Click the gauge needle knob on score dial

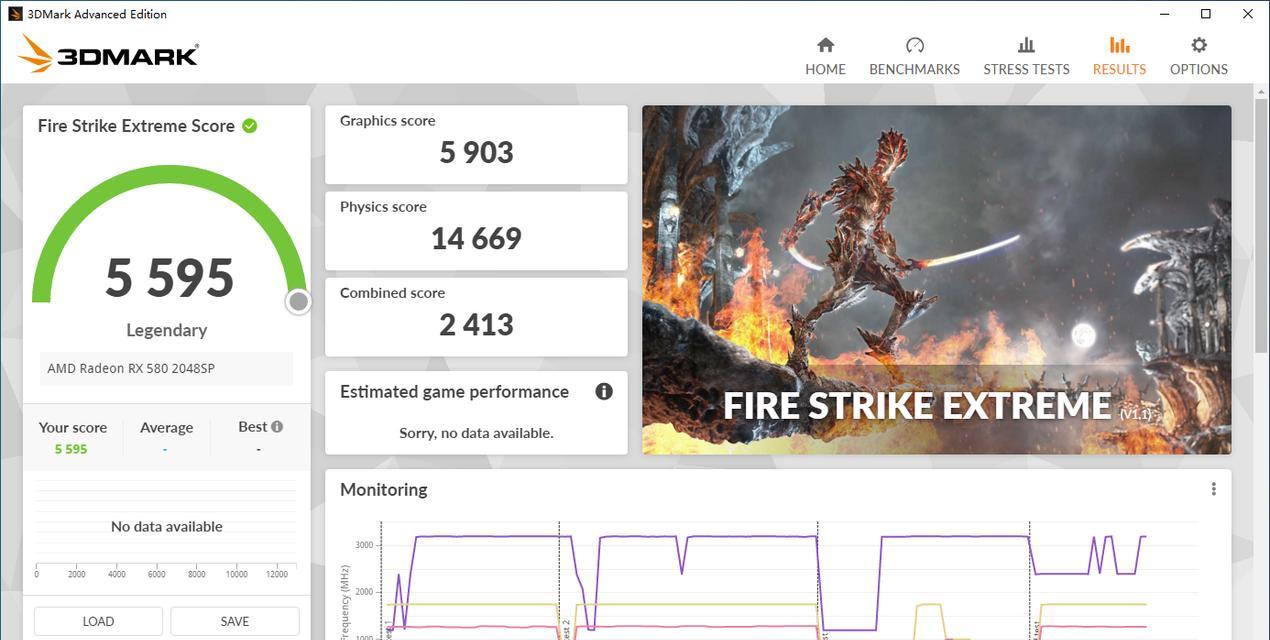point(298,302)
